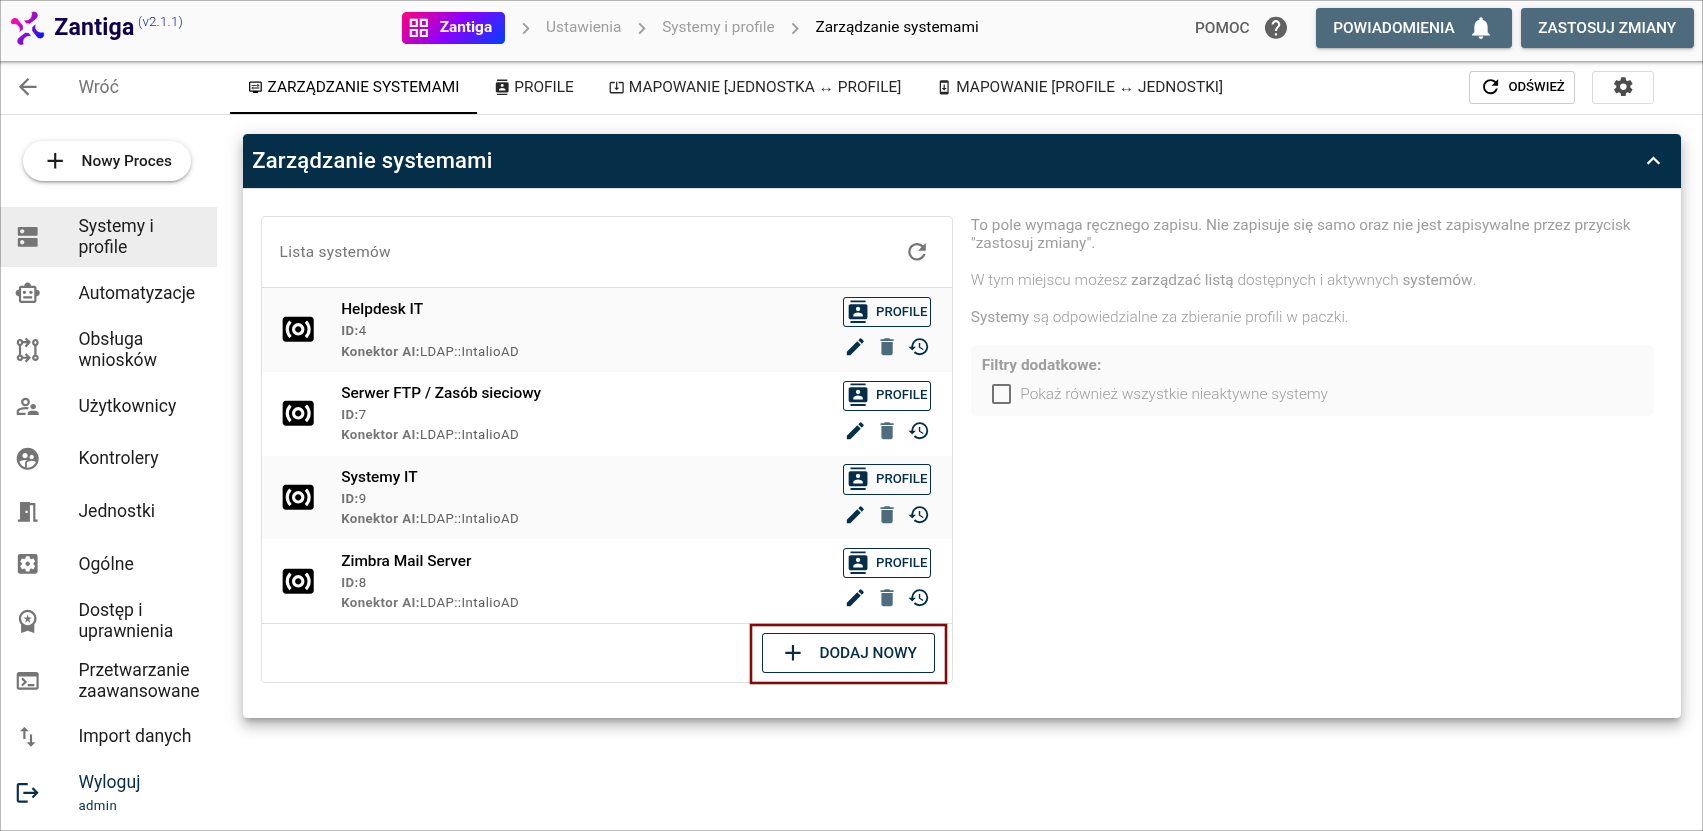The height and width of the screenshot is (831, 1703).
Task: Open the settings gear icon
Action: [1622, 87]
